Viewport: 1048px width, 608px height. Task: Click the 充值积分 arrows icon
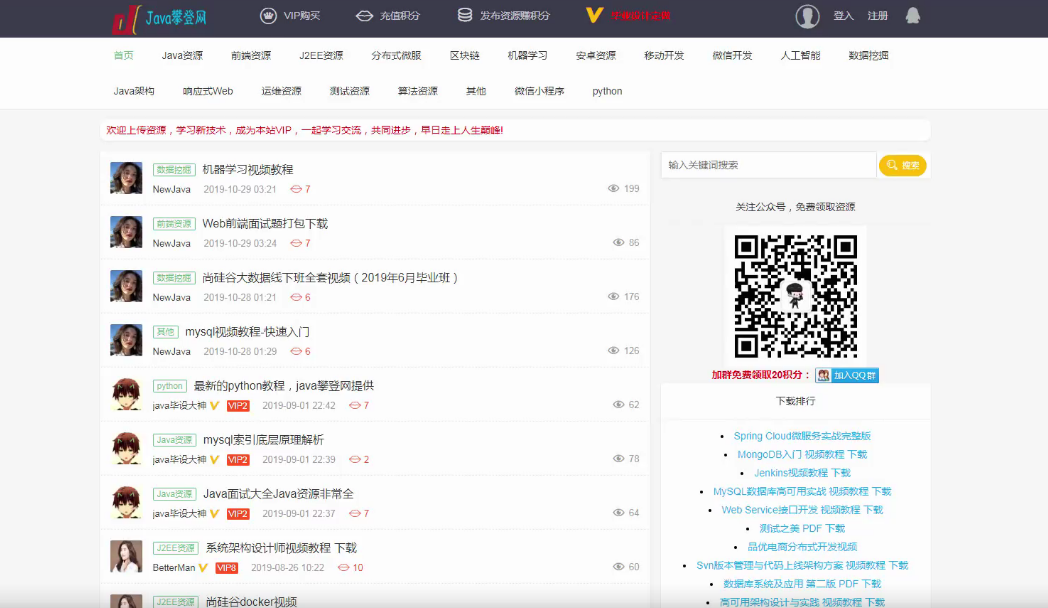[x=365, y=15]
